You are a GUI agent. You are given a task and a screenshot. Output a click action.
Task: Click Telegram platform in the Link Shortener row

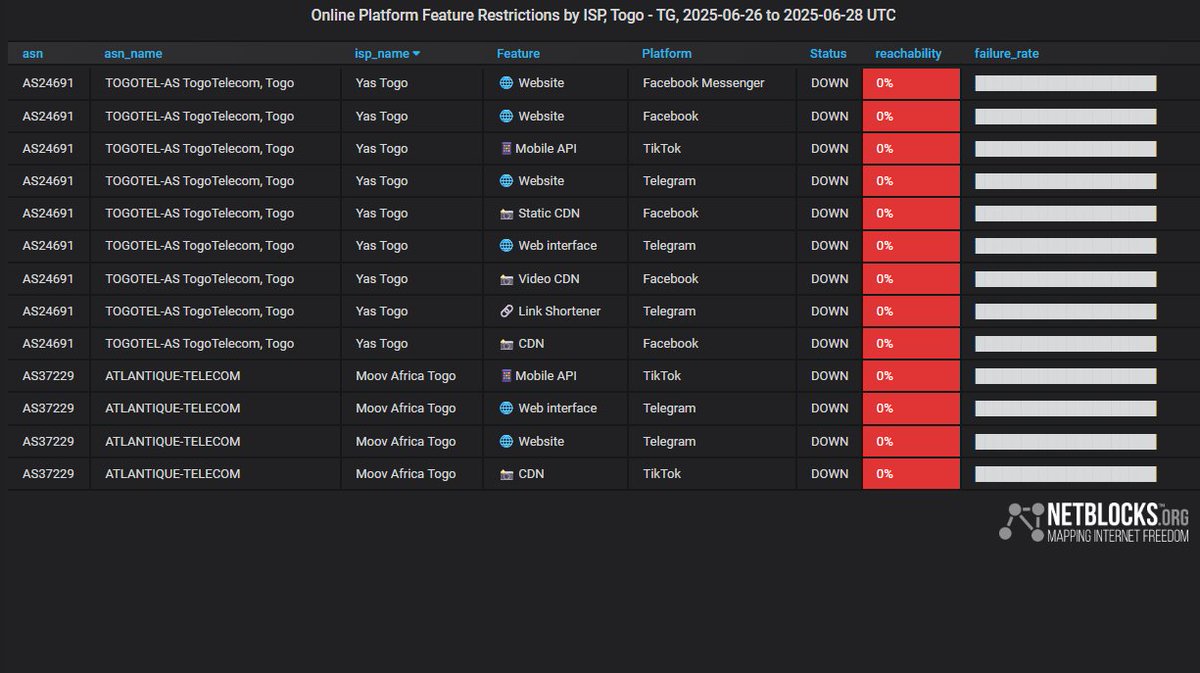669,311
